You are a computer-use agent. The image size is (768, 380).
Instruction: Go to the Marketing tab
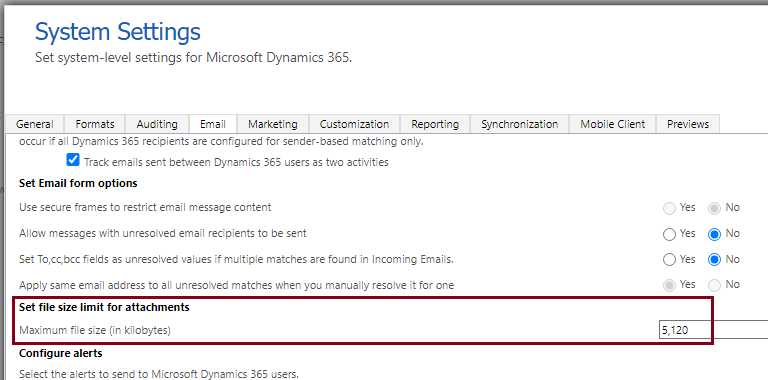coord(273,124)
